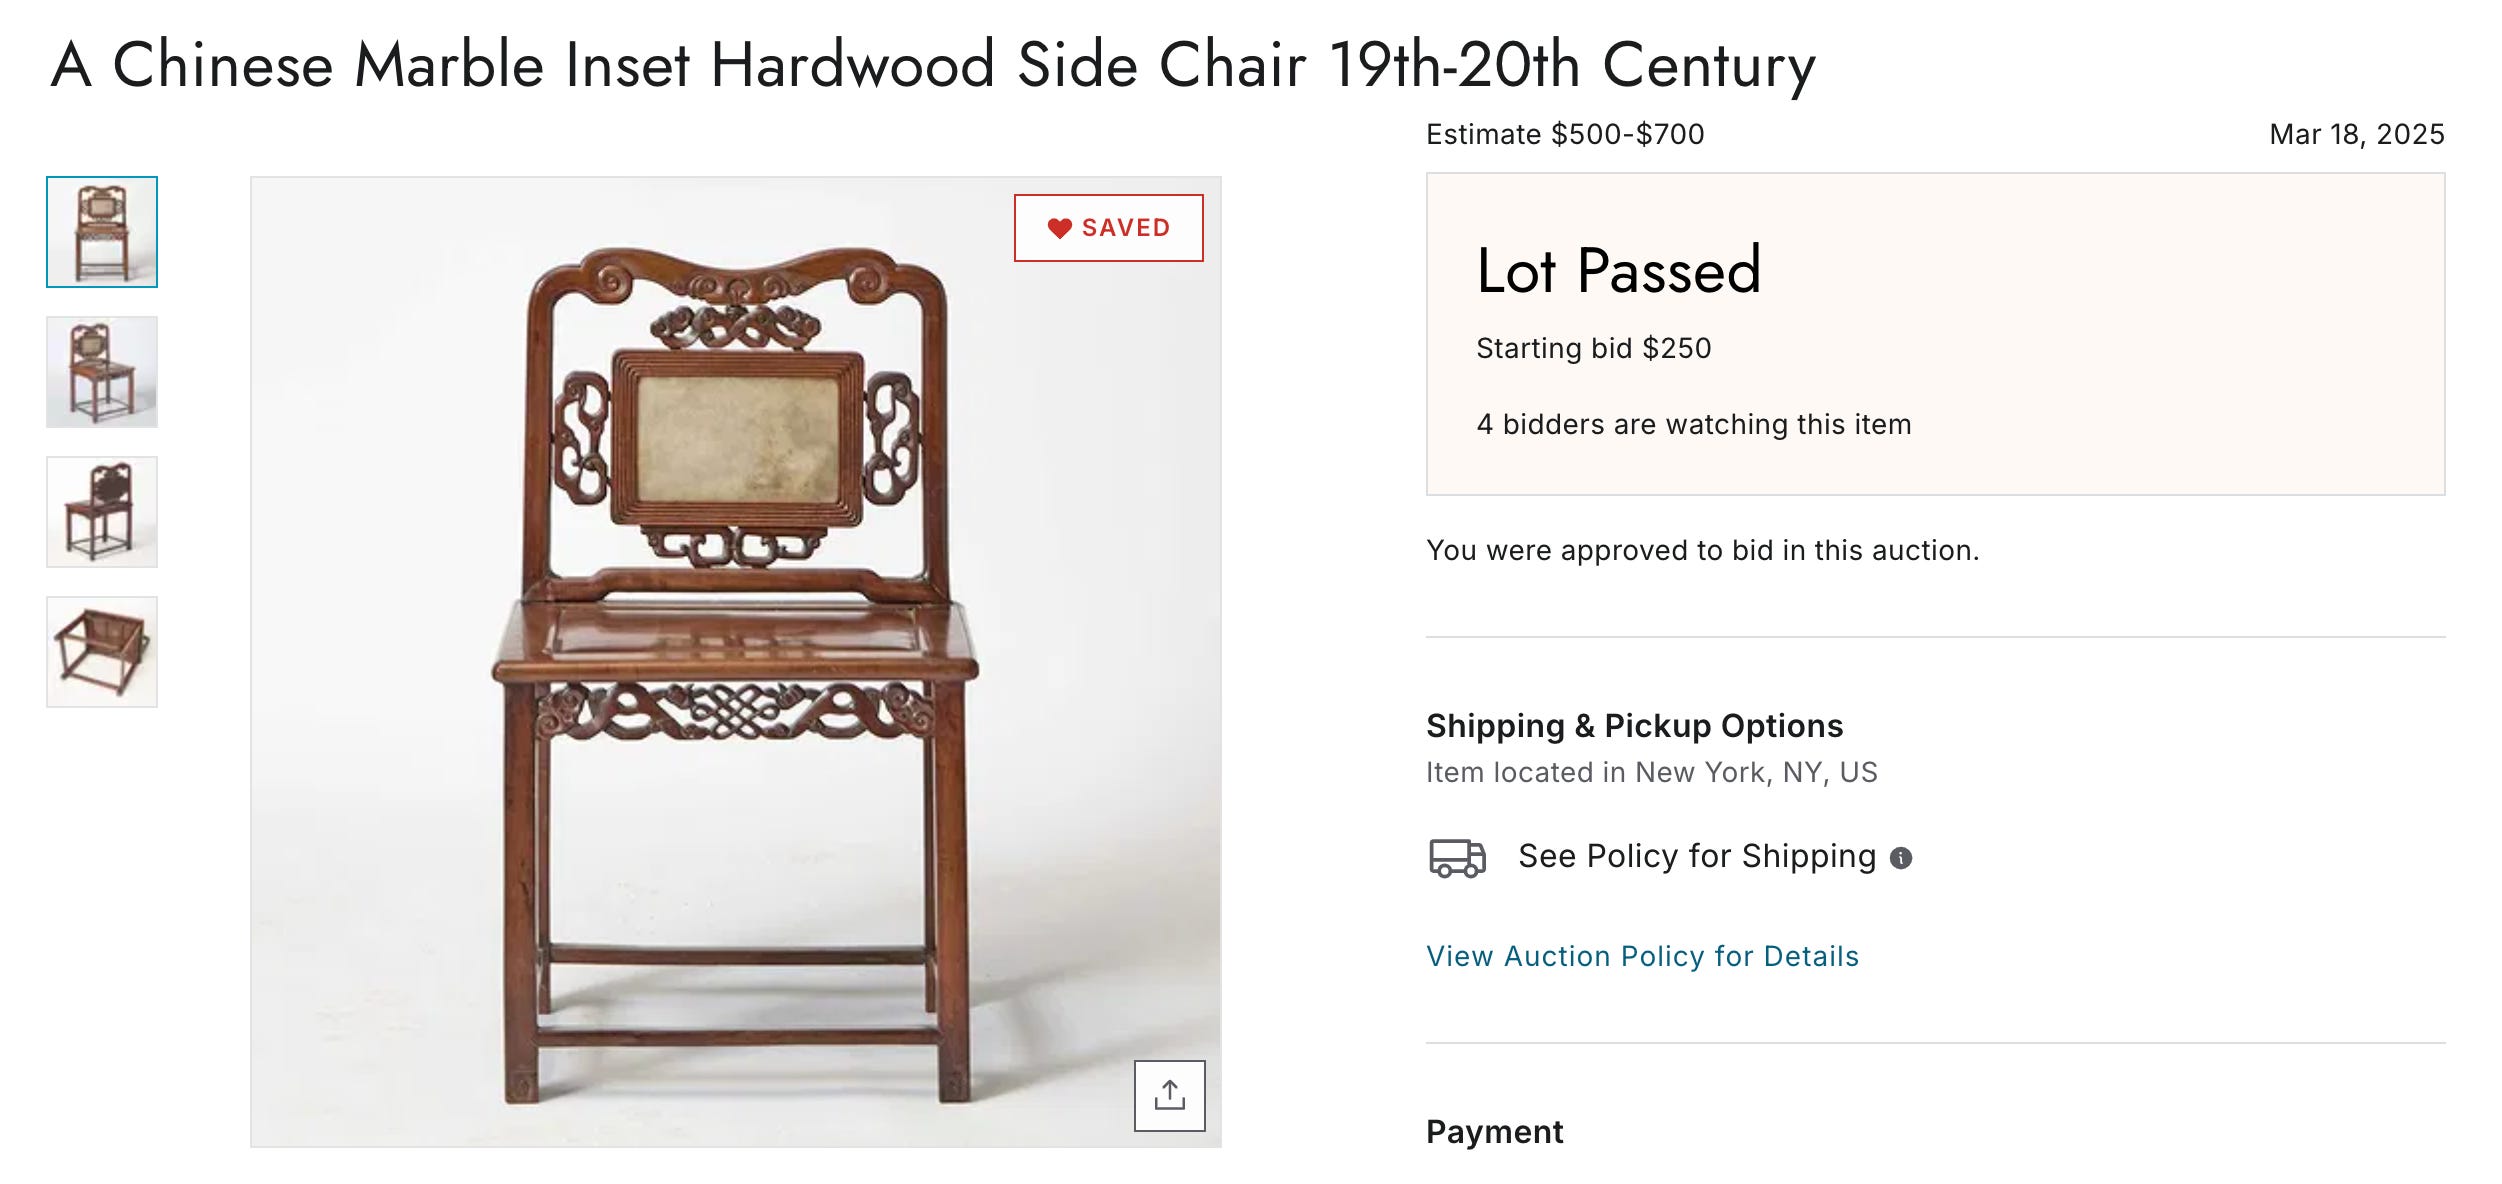Select the fourth underside chair thumbnail

coord(102,652)
